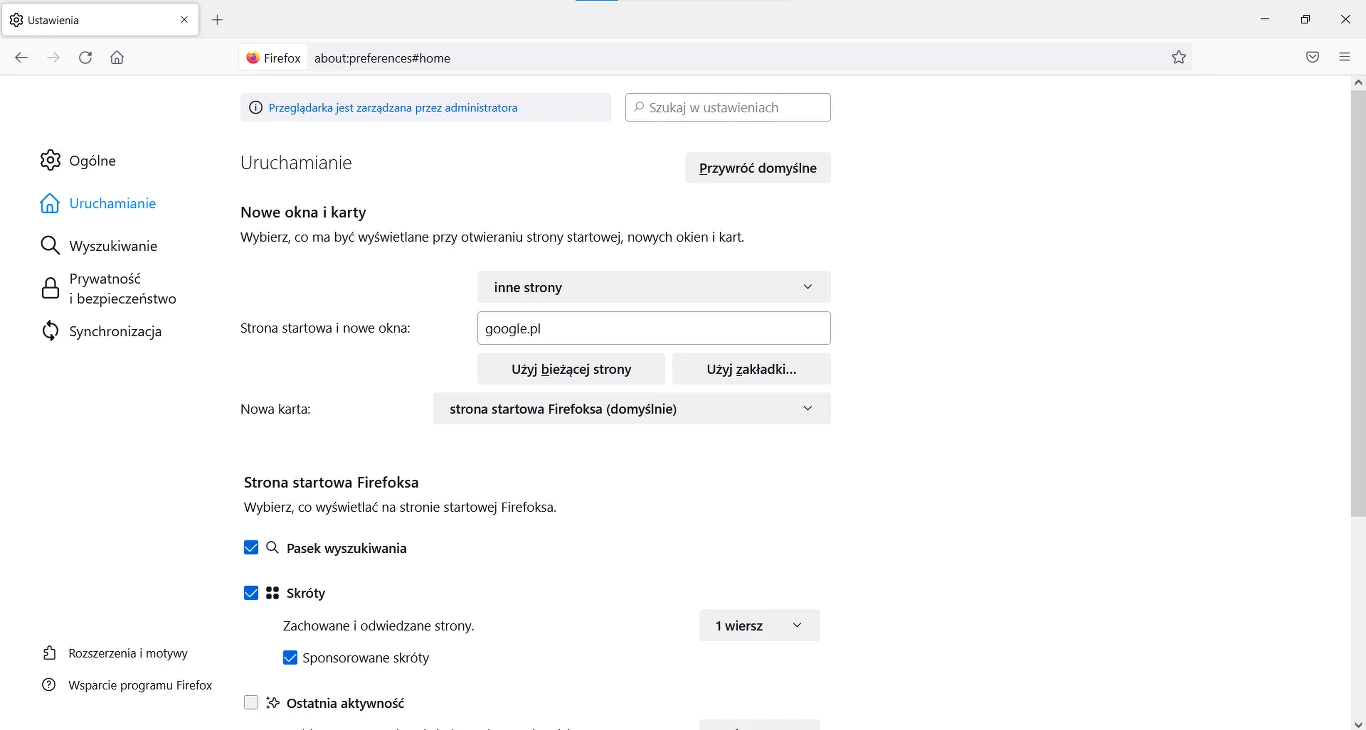Image resolution: width=1366 pixels, height=730 pixels.
Task: Uncheck Sponsorowane skróty option
Action: point(290,658)
